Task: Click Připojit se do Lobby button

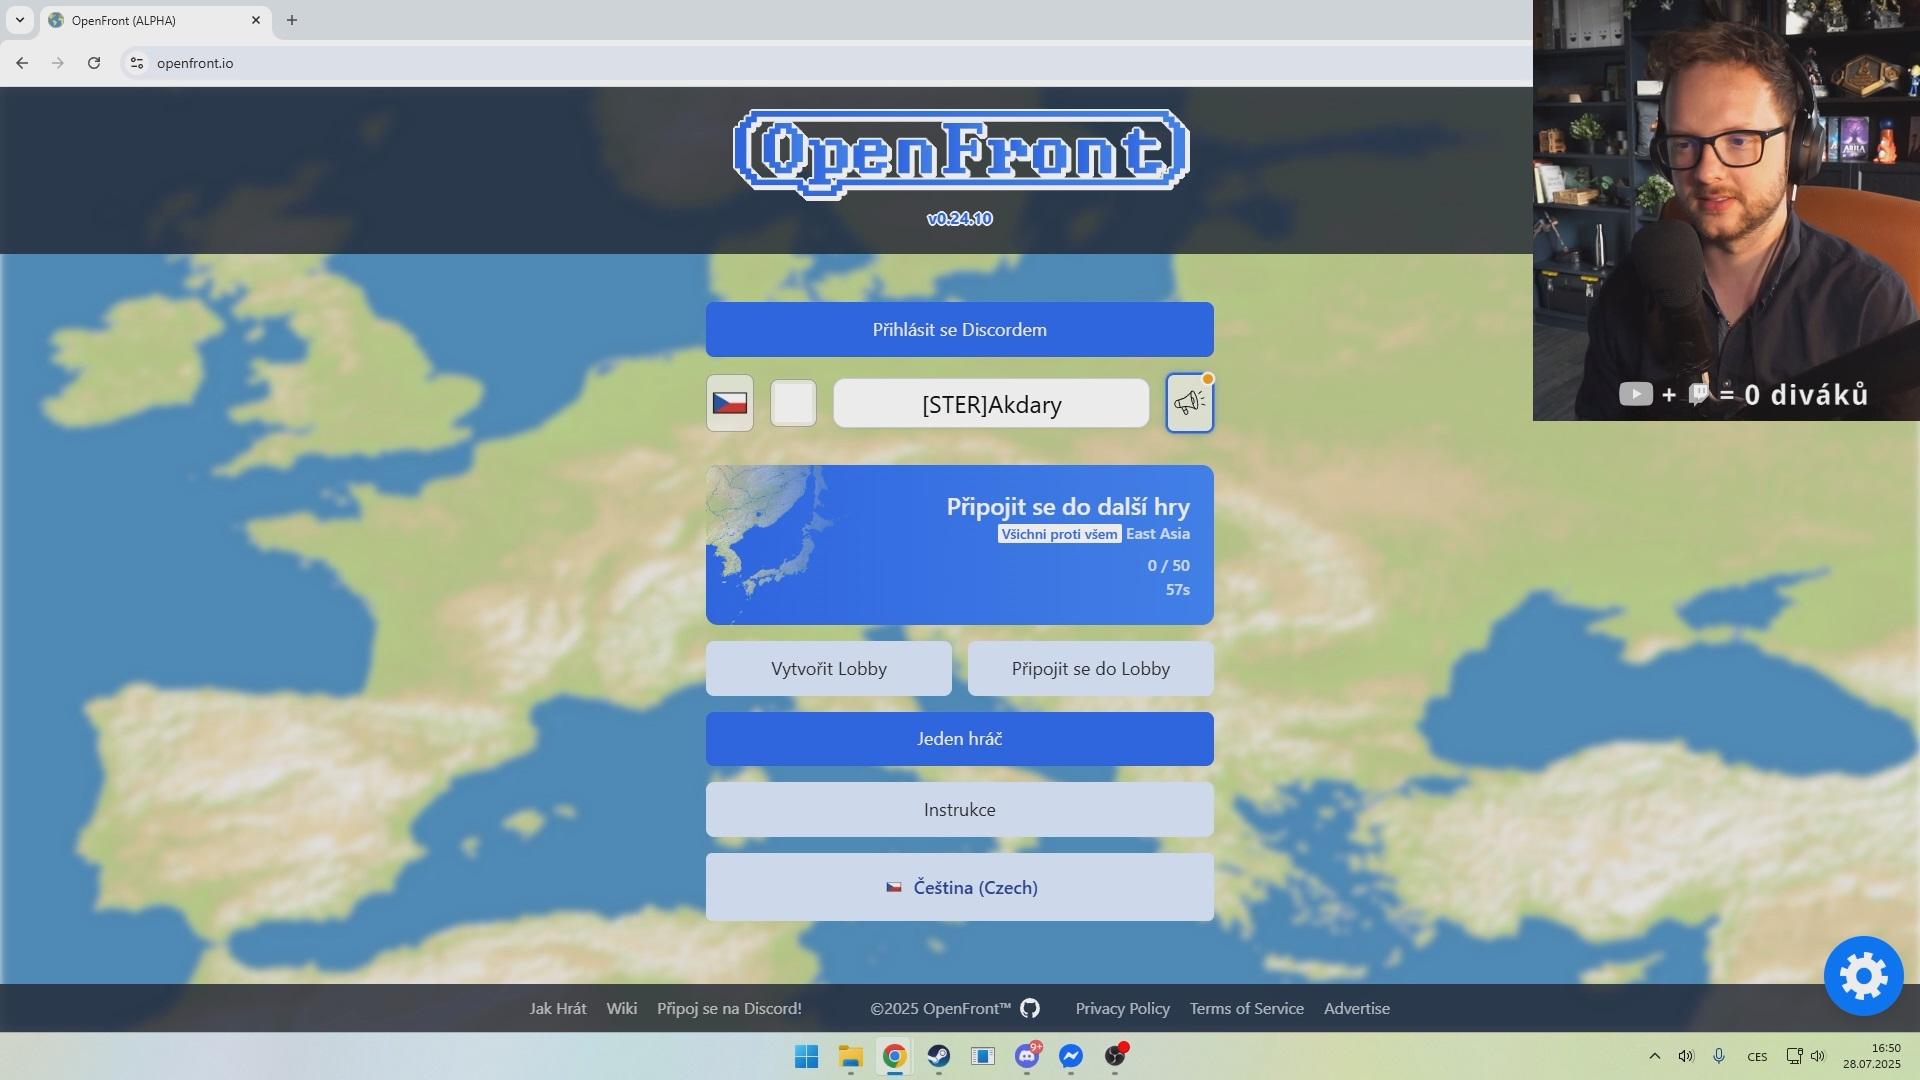Action: click(x=1090, y=669)
